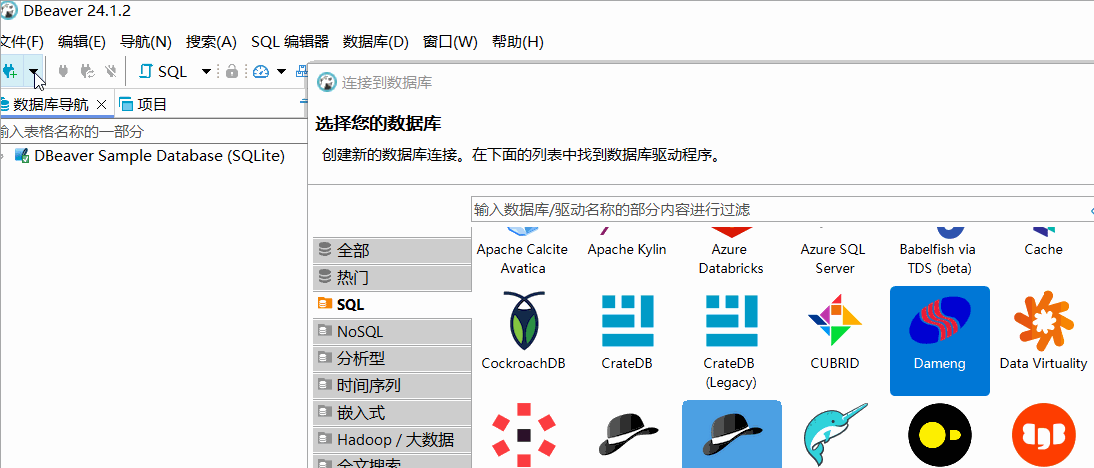Choose the Data Virtuality orange icon
The height and width of the screenshot is (468, 1094).
pyautogui.click(x=1043, y=321)
